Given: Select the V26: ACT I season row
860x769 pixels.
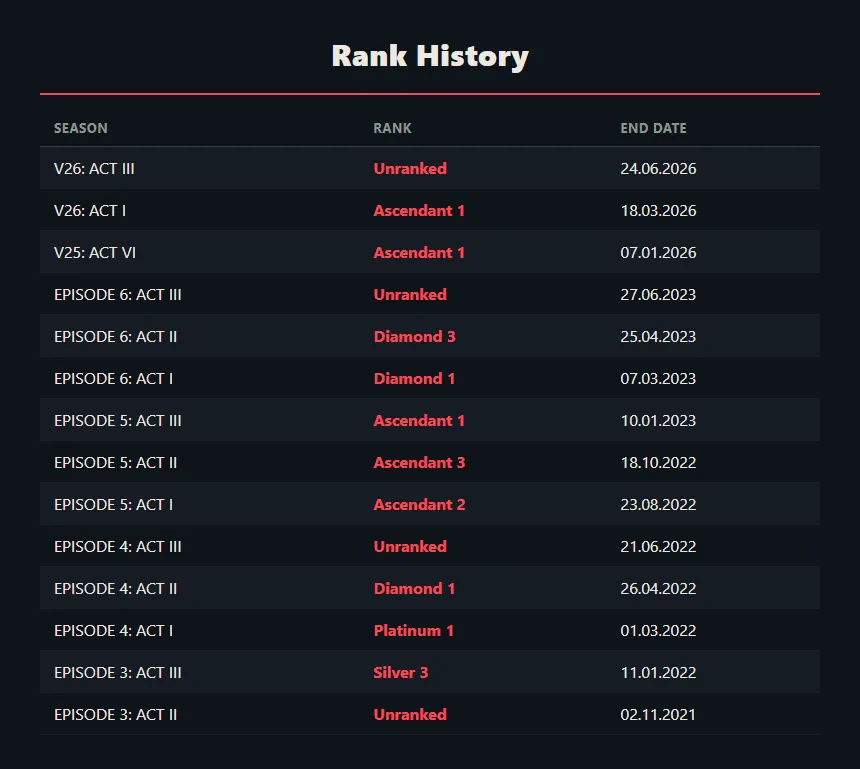Looking at the screenshot, I should [x=430, y=211].
